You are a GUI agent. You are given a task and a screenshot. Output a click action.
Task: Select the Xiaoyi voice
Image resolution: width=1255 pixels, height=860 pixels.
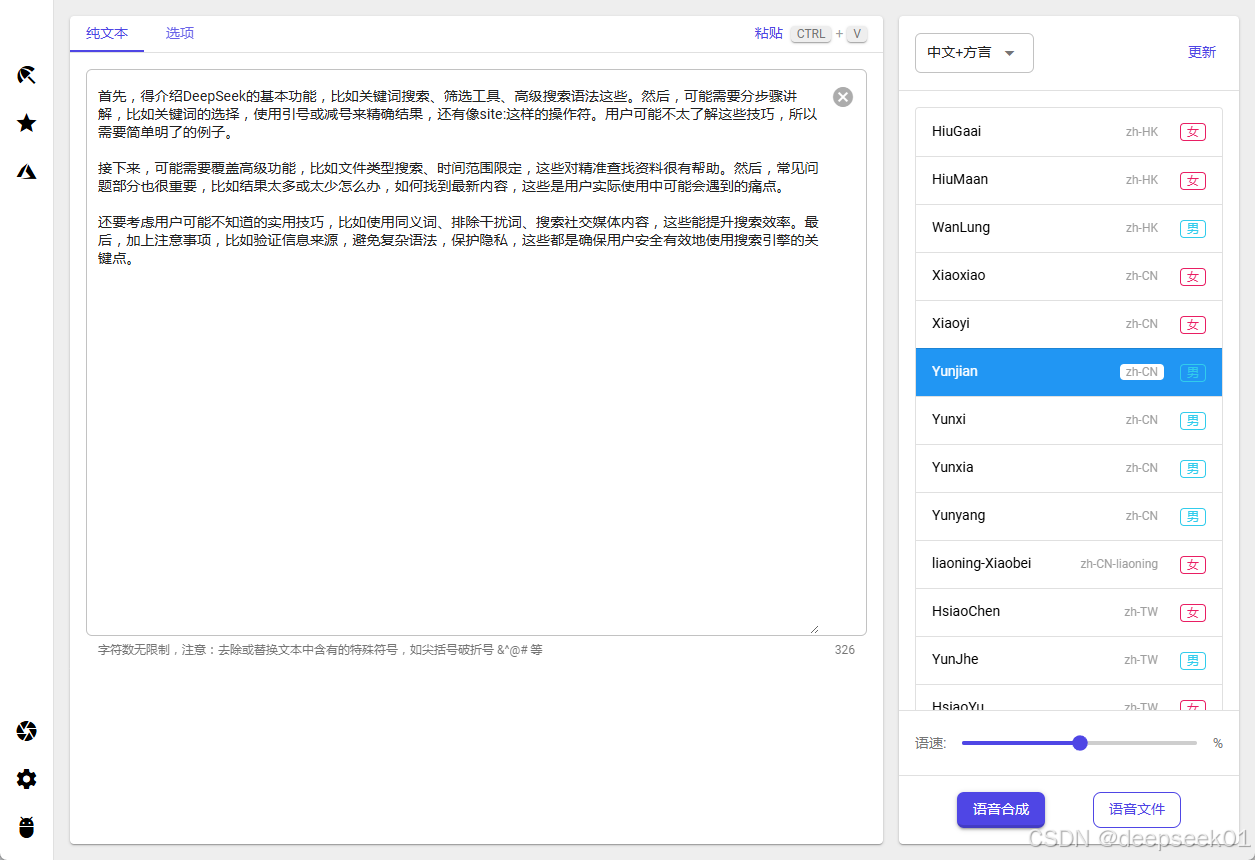coord(1069,324)
